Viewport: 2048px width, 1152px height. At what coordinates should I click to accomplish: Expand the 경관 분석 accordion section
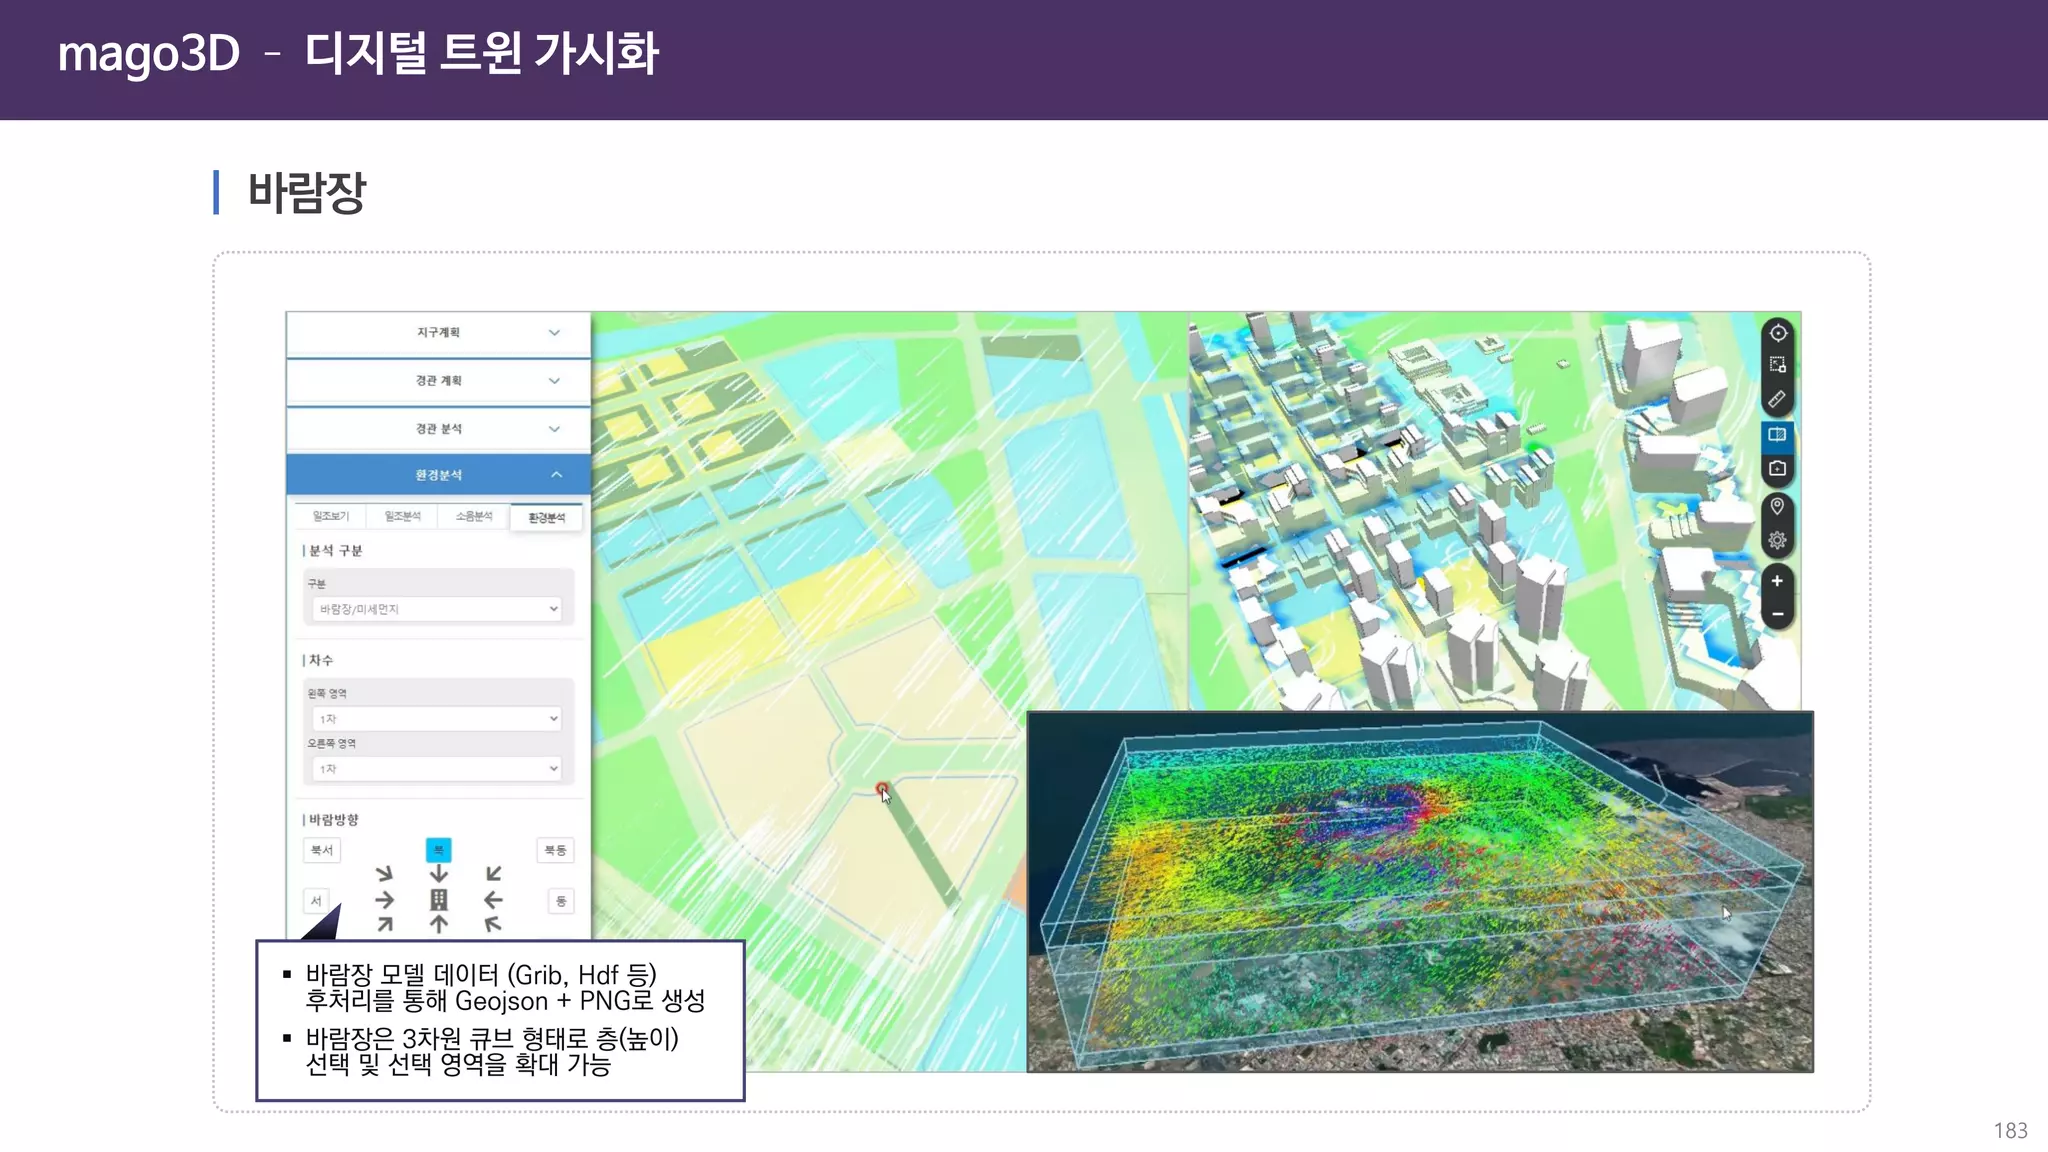click(438, 429)
